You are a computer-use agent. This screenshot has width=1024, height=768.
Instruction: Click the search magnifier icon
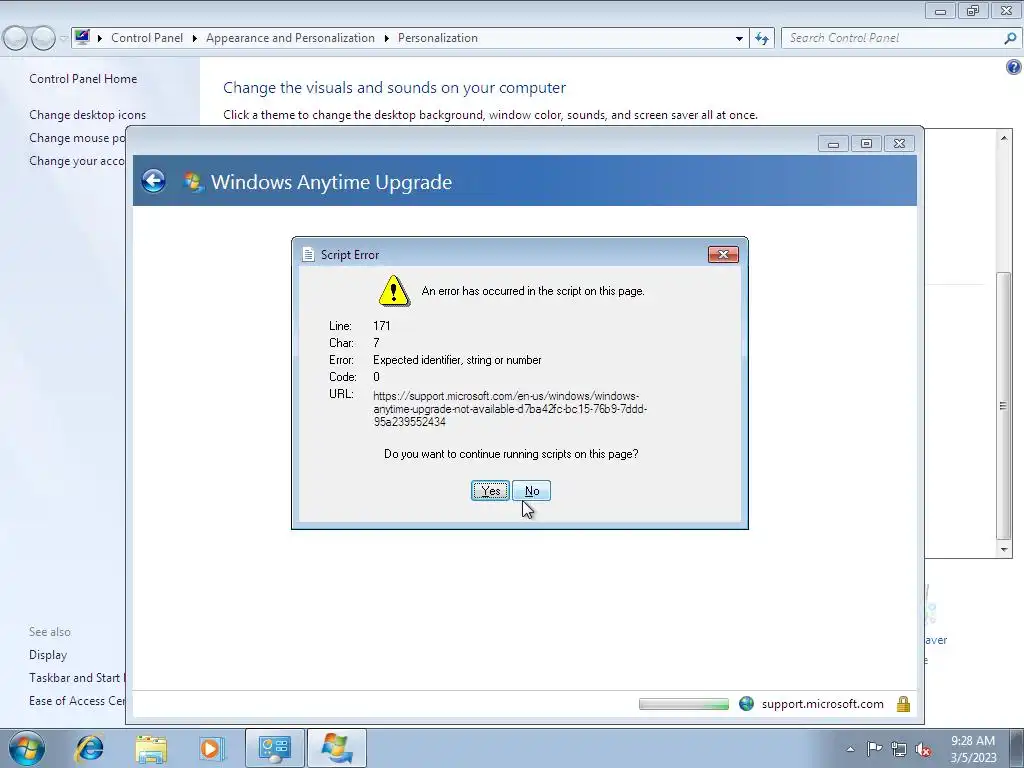[1010, 39]
